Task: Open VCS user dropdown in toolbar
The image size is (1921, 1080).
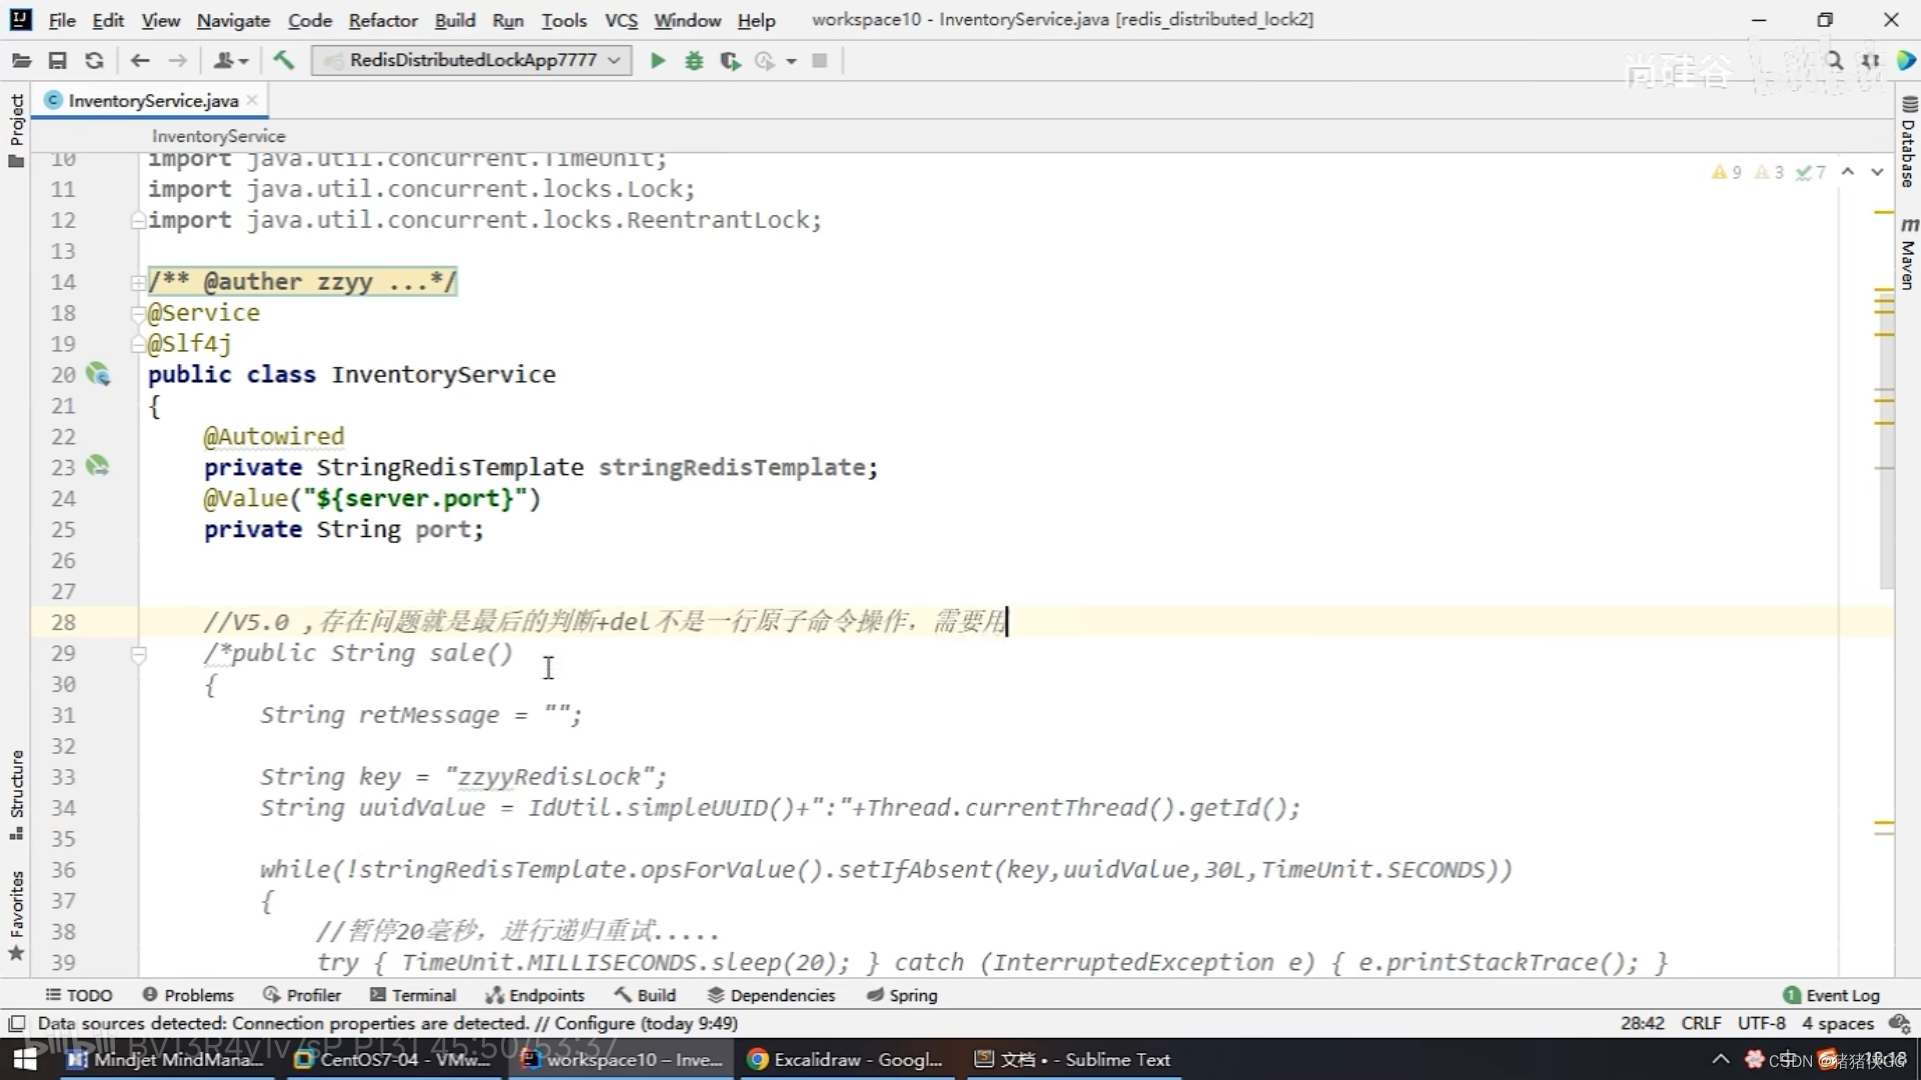Action: (x=230, y=61)
